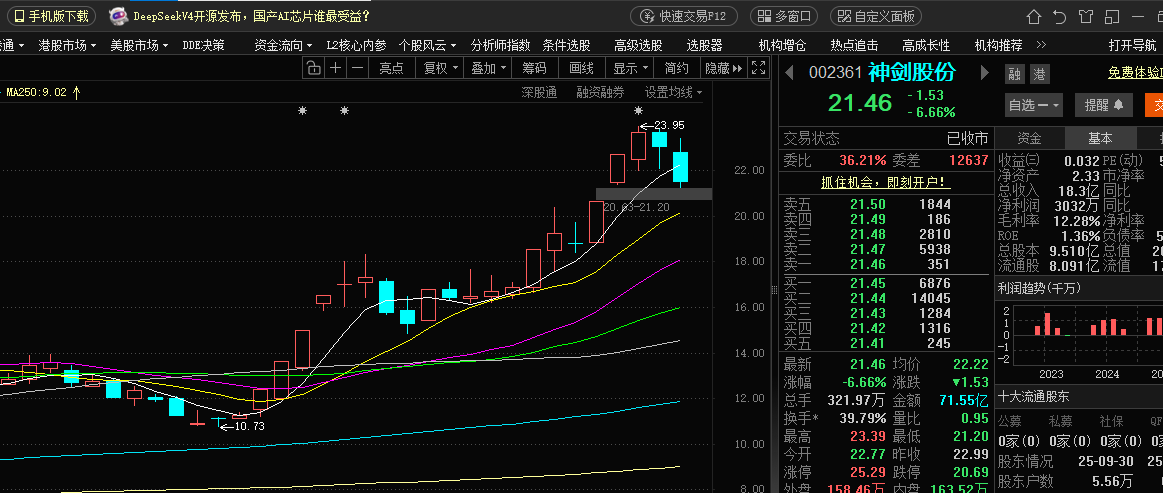Viewport: 1163px width, 493px height.
Task: Click the fullscreen expand chart icon
Action: [758, 68]
